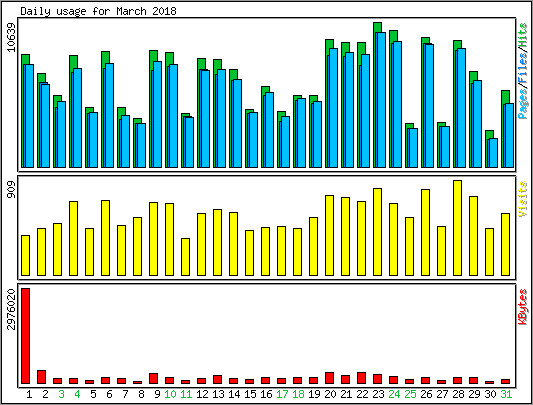The width and height of the screenshot is (533, 405).
Task: Select day label 7 on the axis
Action: tap(125, 394)
